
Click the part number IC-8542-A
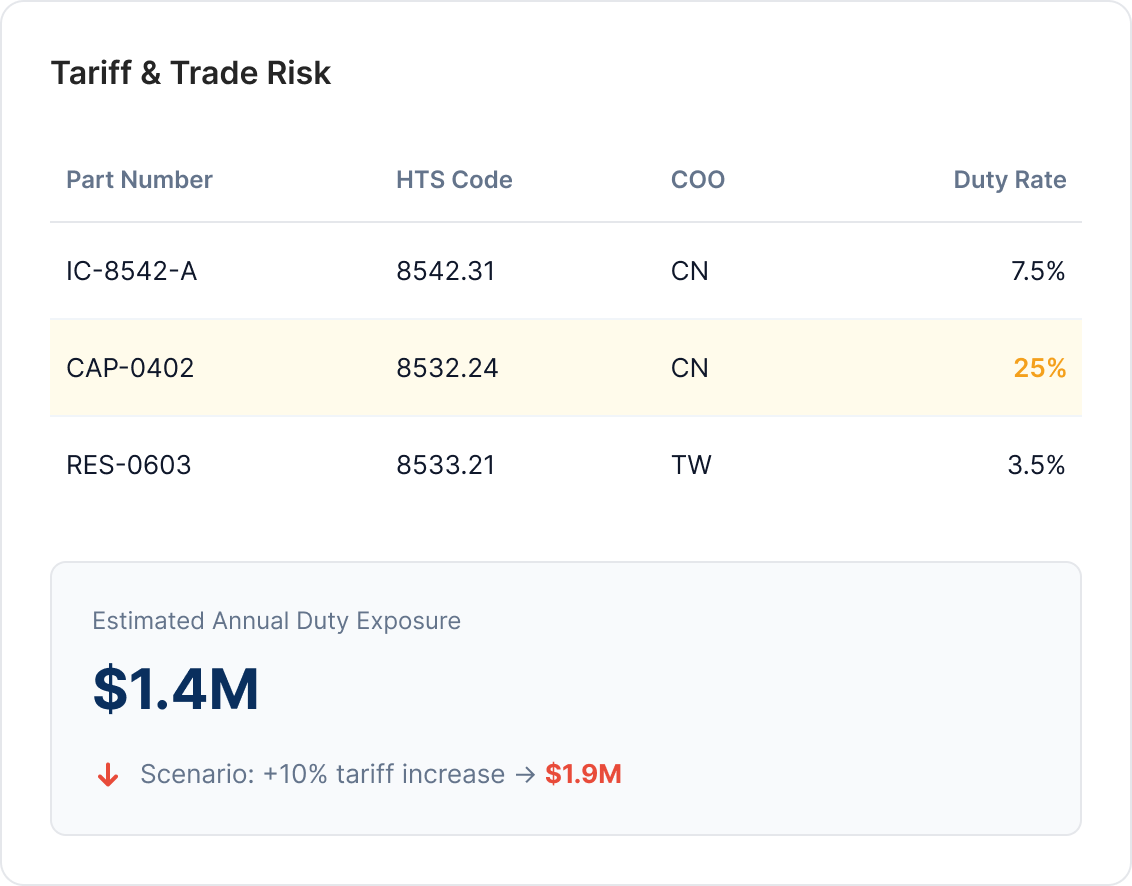131,271
